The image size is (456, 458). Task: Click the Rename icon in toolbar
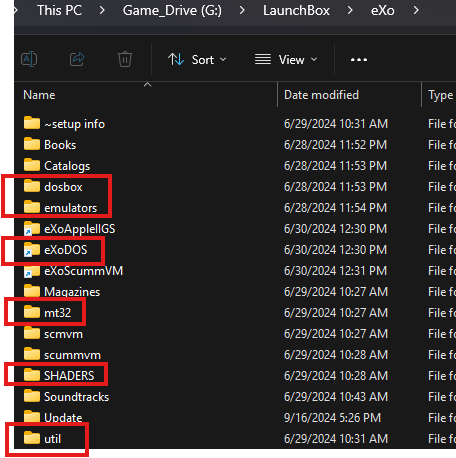coord(29,60)
